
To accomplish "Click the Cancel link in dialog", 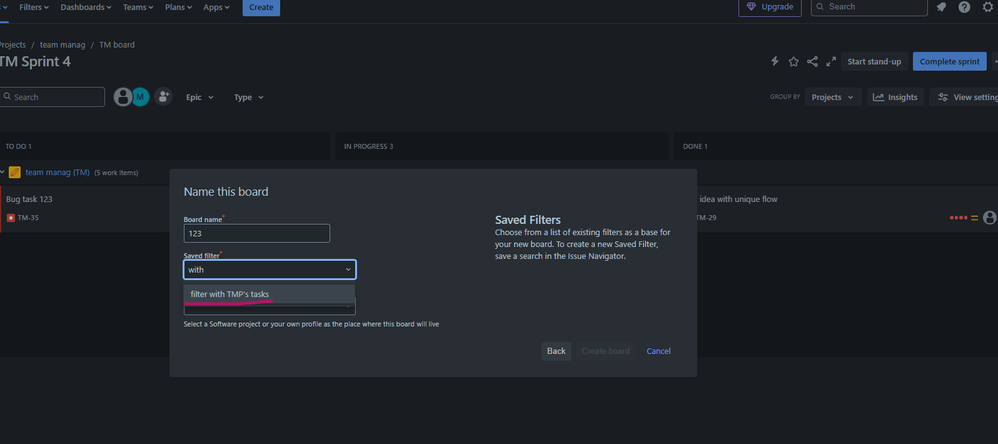I will 658,351.
